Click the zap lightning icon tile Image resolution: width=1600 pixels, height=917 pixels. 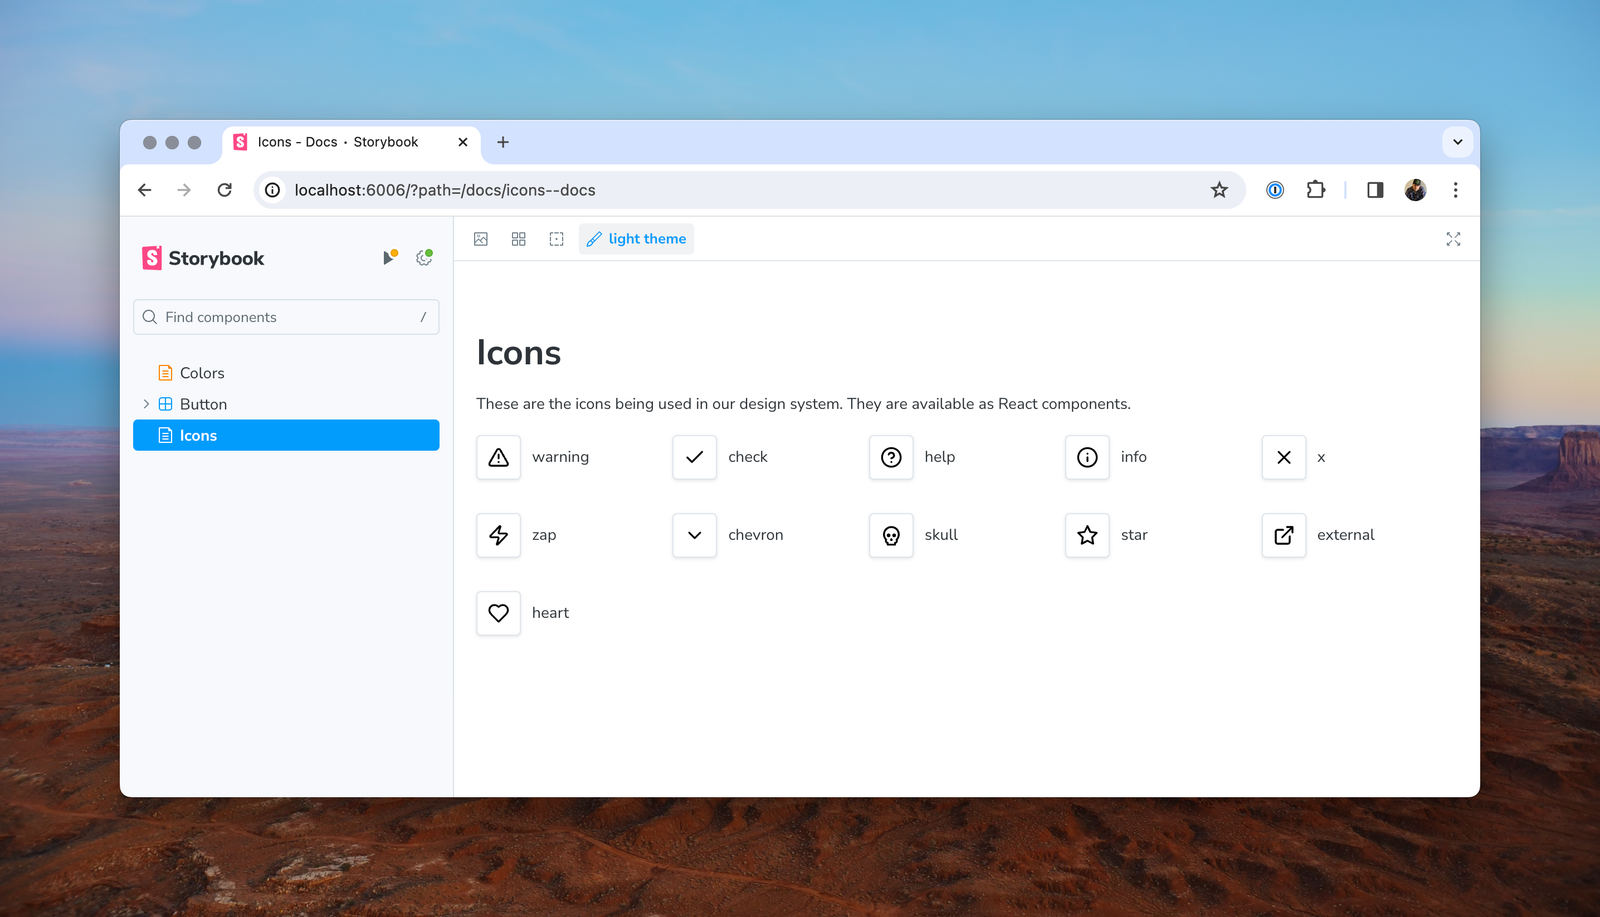point(498,535)
